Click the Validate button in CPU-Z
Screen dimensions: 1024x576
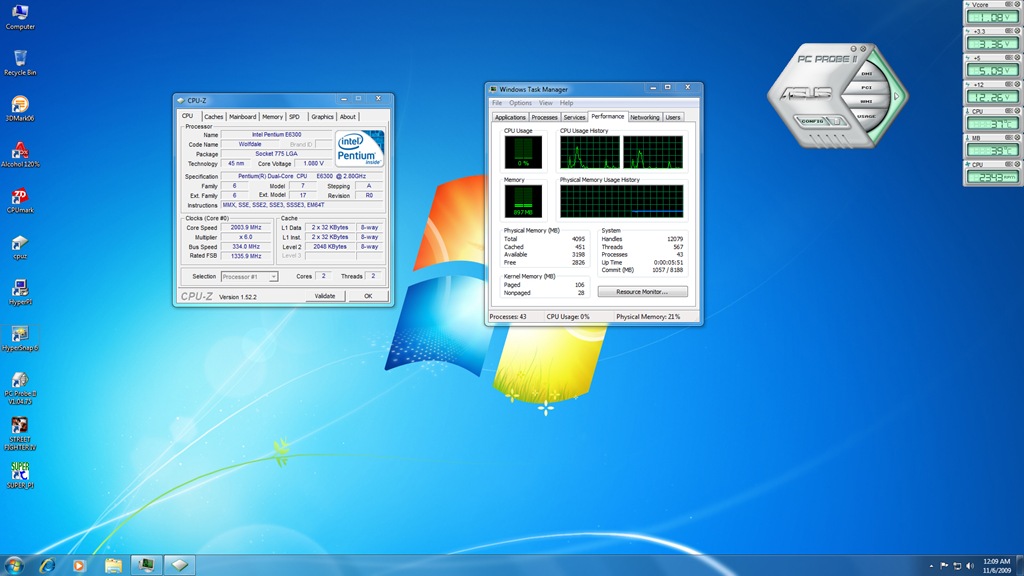tap(325, 296)
